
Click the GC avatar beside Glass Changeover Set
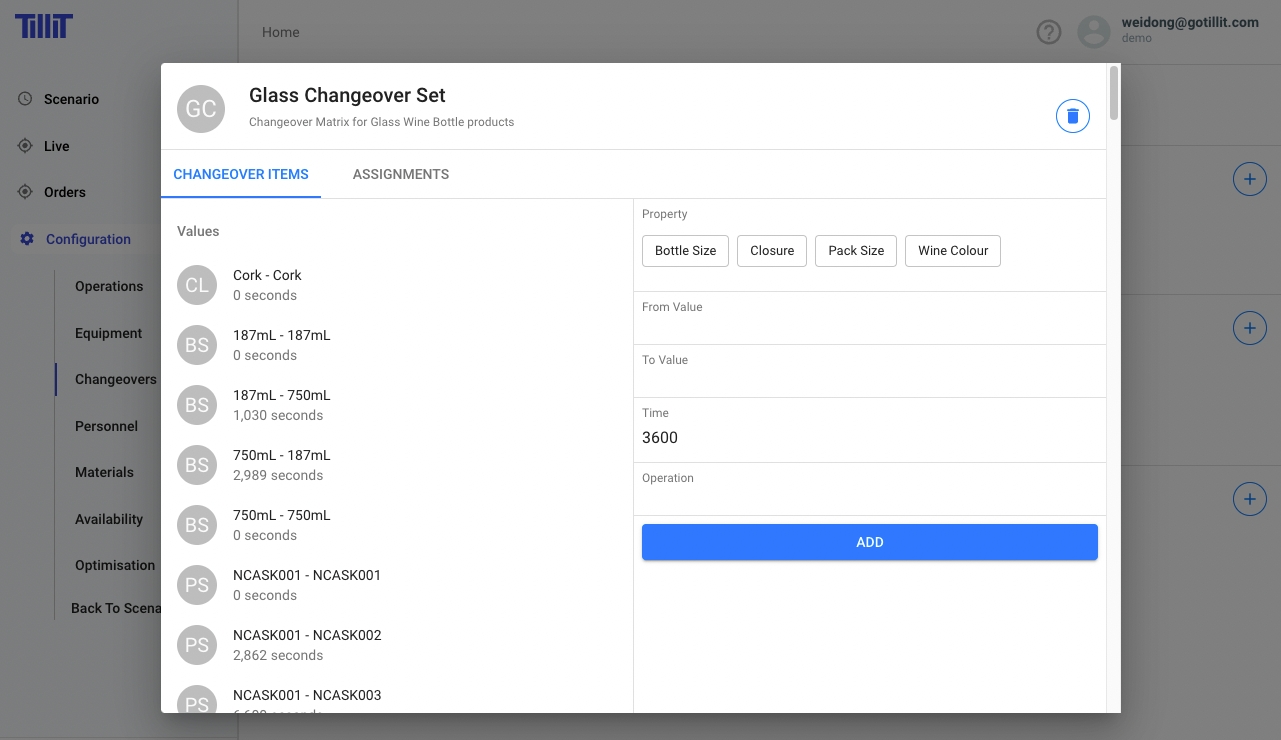click(x=201, y=109)
